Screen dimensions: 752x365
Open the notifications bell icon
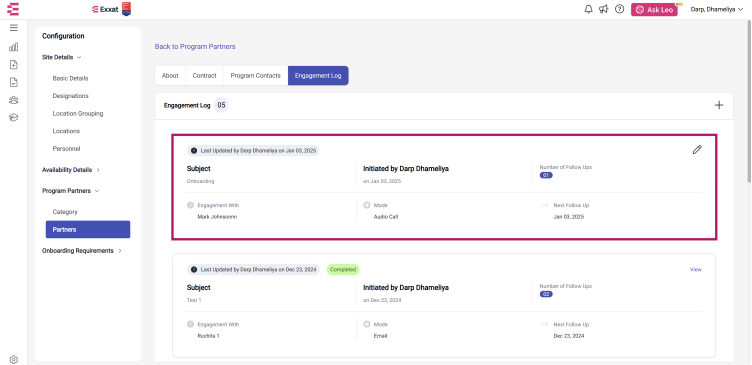(588, 9)
